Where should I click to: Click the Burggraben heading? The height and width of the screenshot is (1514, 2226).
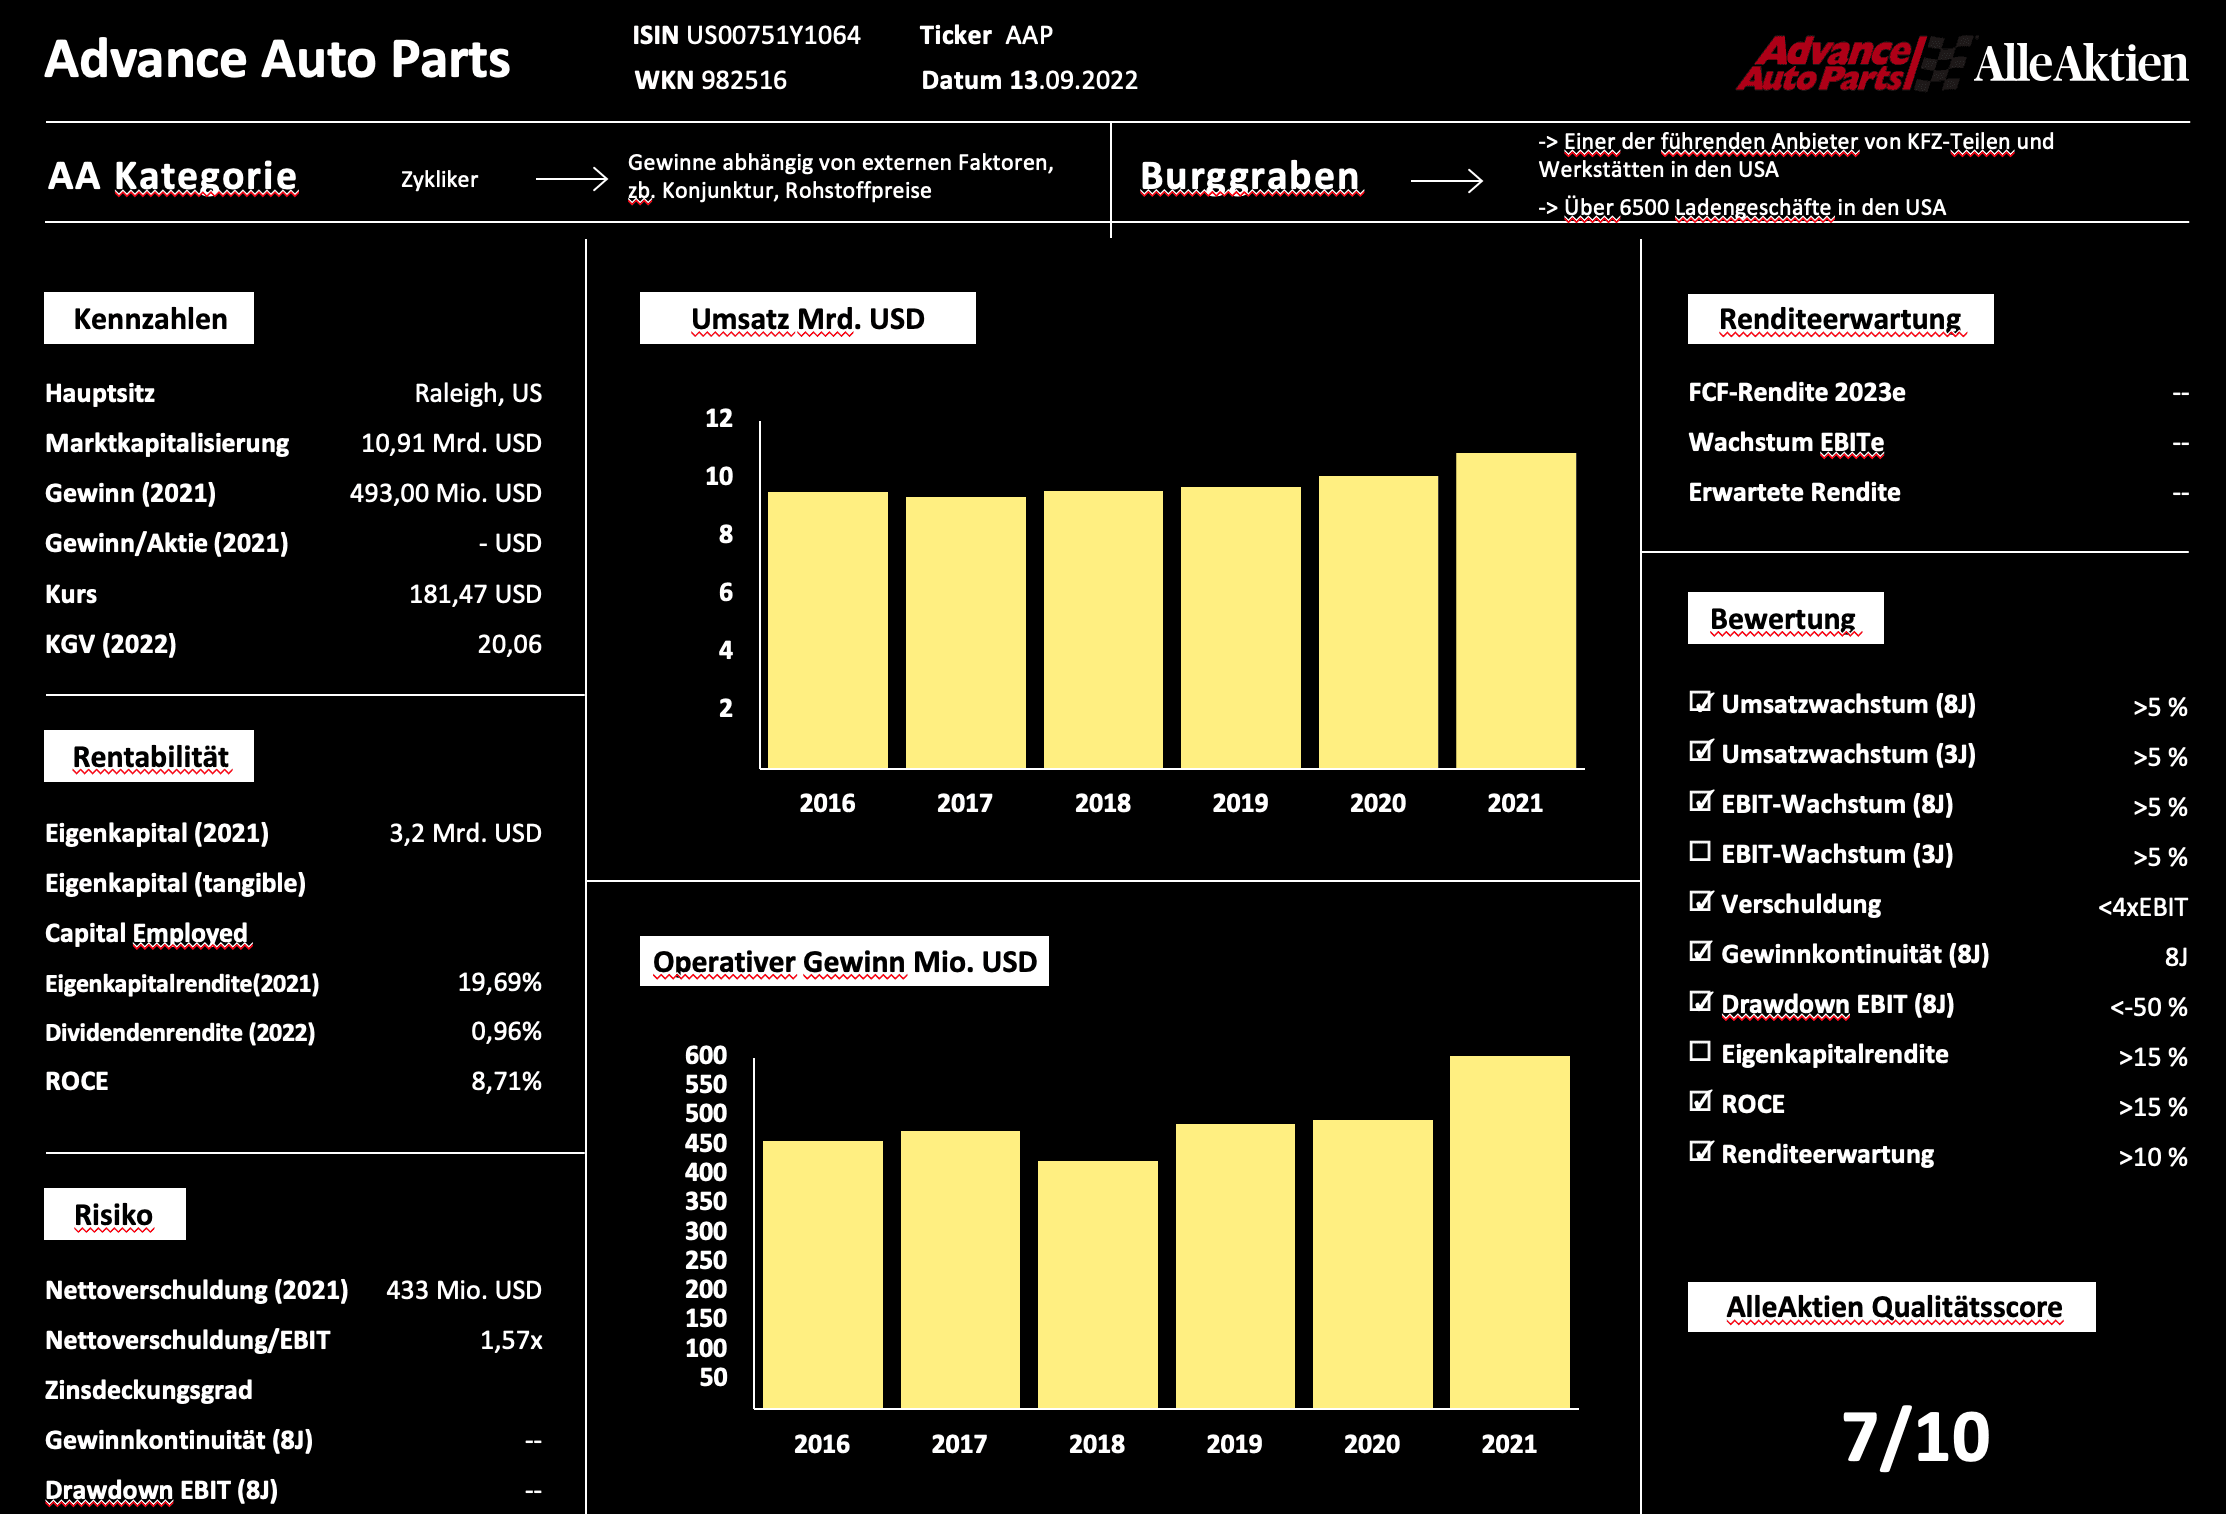[x=1250, y=176]
